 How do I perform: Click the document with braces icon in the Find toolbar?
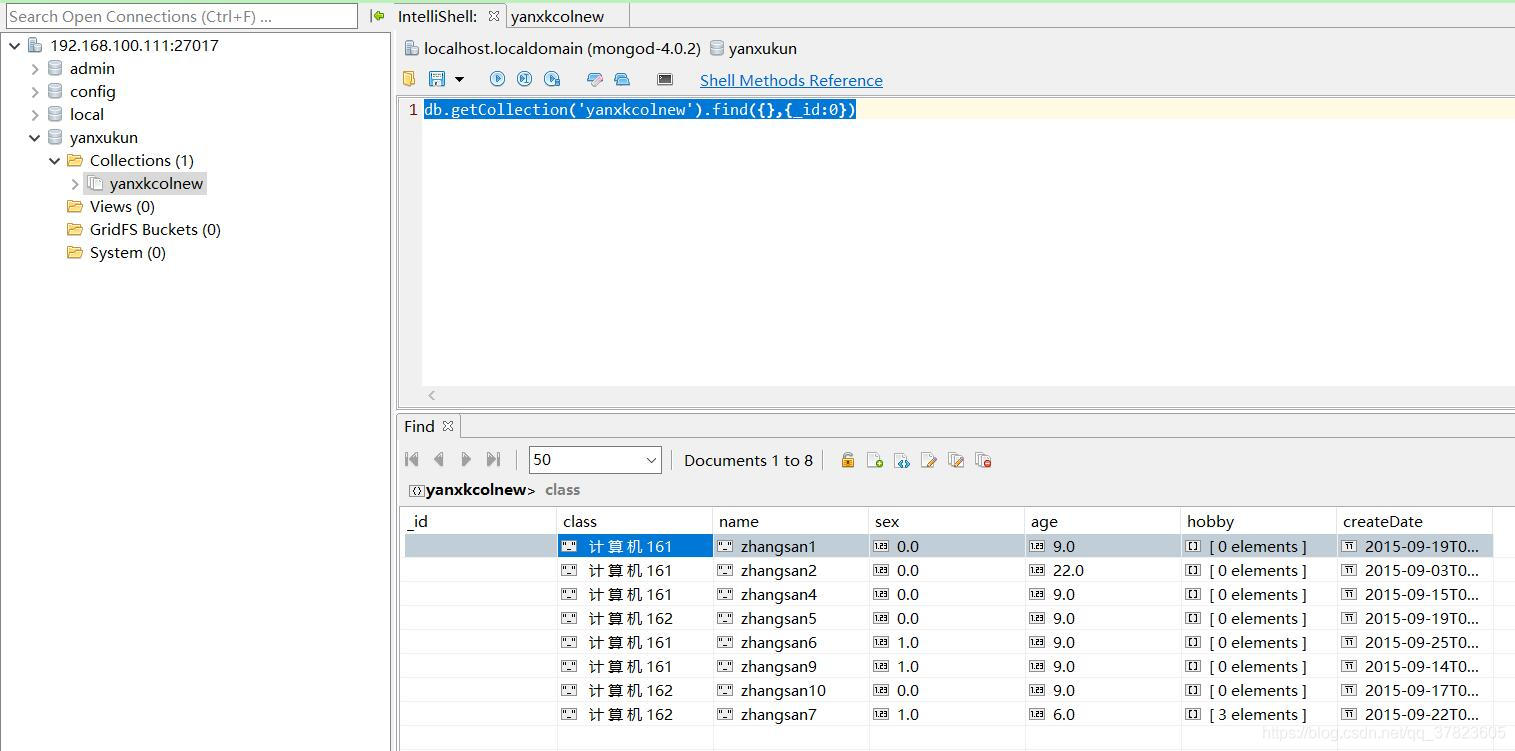(902, 460)
